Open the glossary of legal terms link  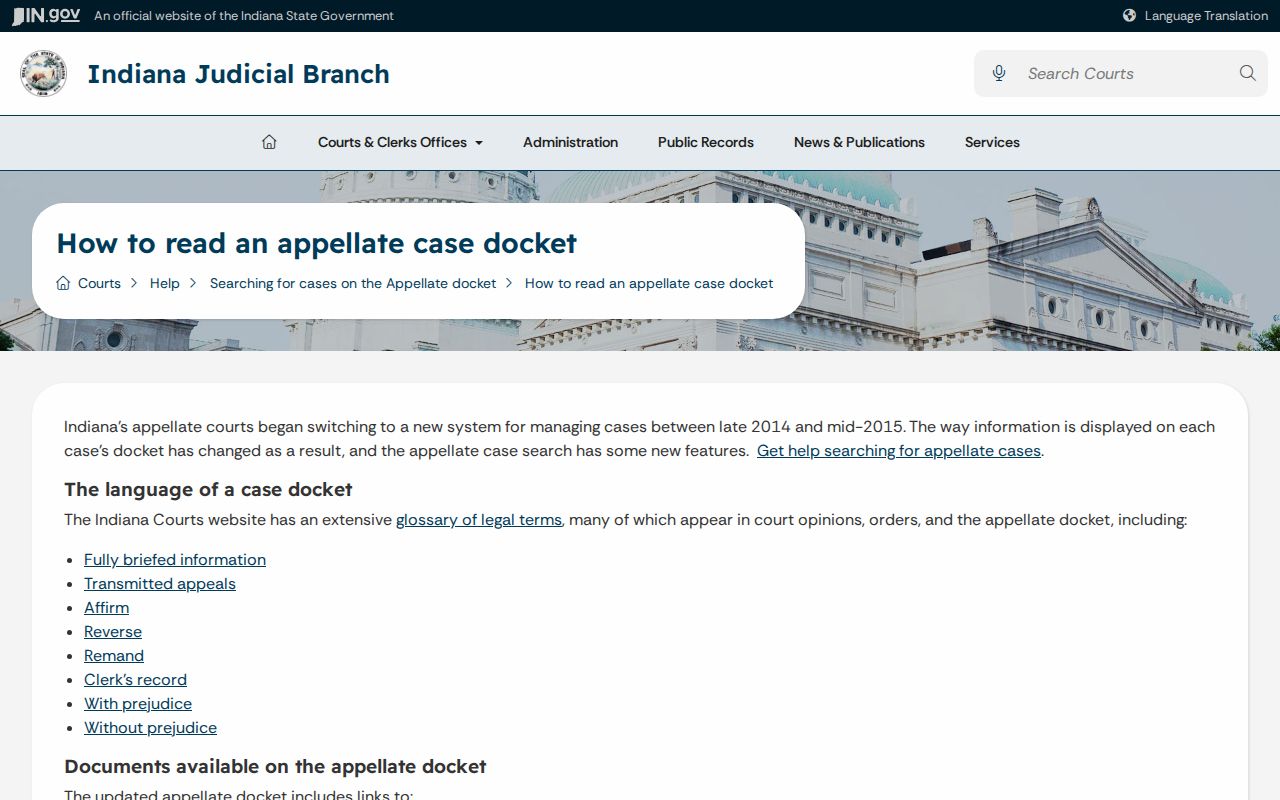(x=479, y=520)
